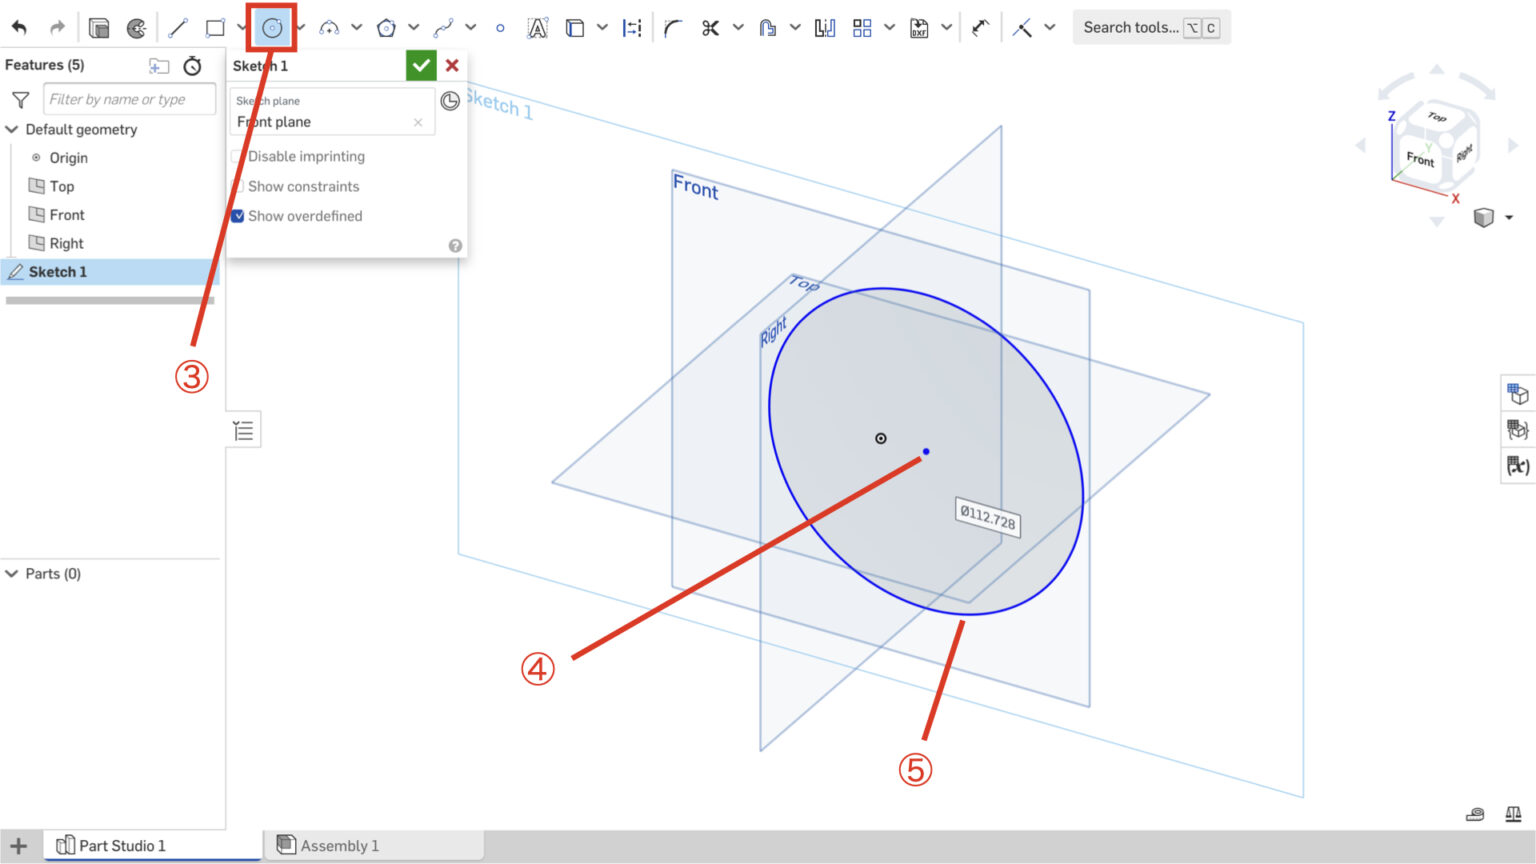Select the Trim tool with scissors icon
The image size is (1536, 864).
(712, 27)
